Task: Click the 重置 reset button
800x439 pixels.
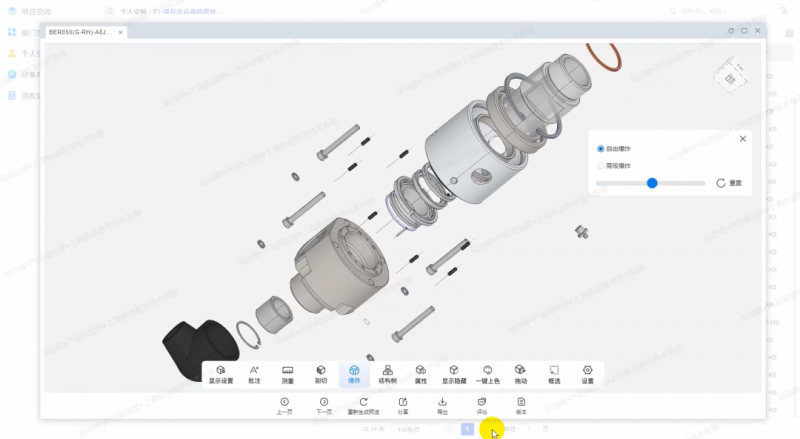Action: [729, 183]
